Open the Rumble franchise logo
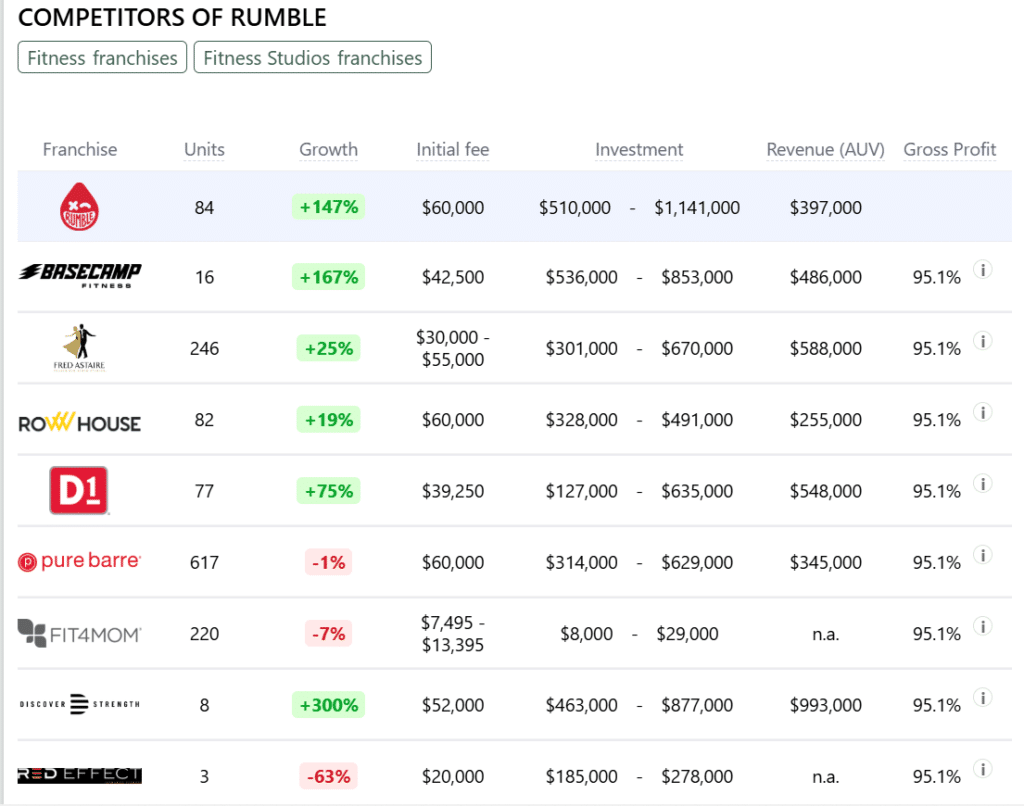Screen dimensions: 1024x806 point(79,207)
